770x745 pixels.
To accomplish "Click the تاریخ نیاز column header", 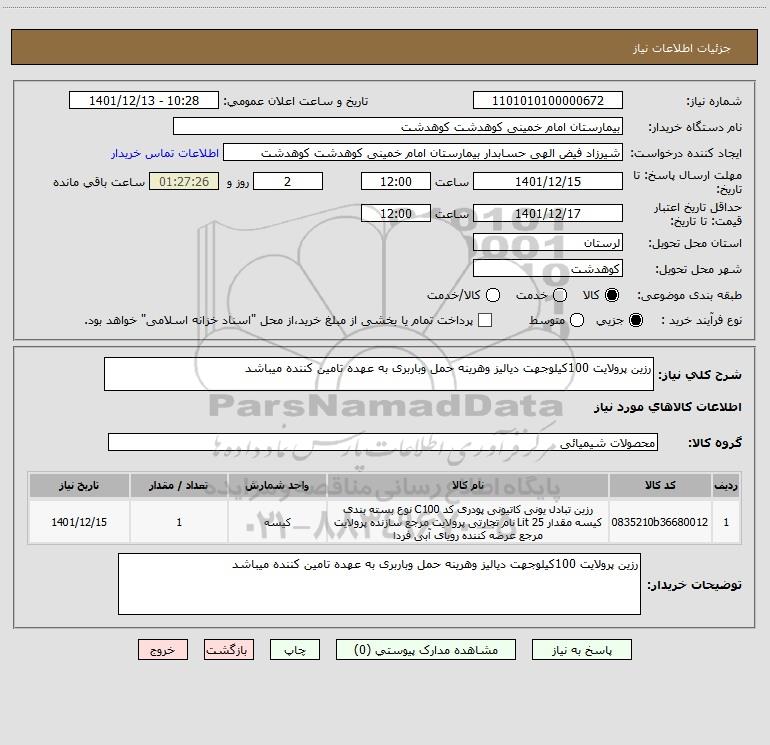I will (x=79, y=485).
